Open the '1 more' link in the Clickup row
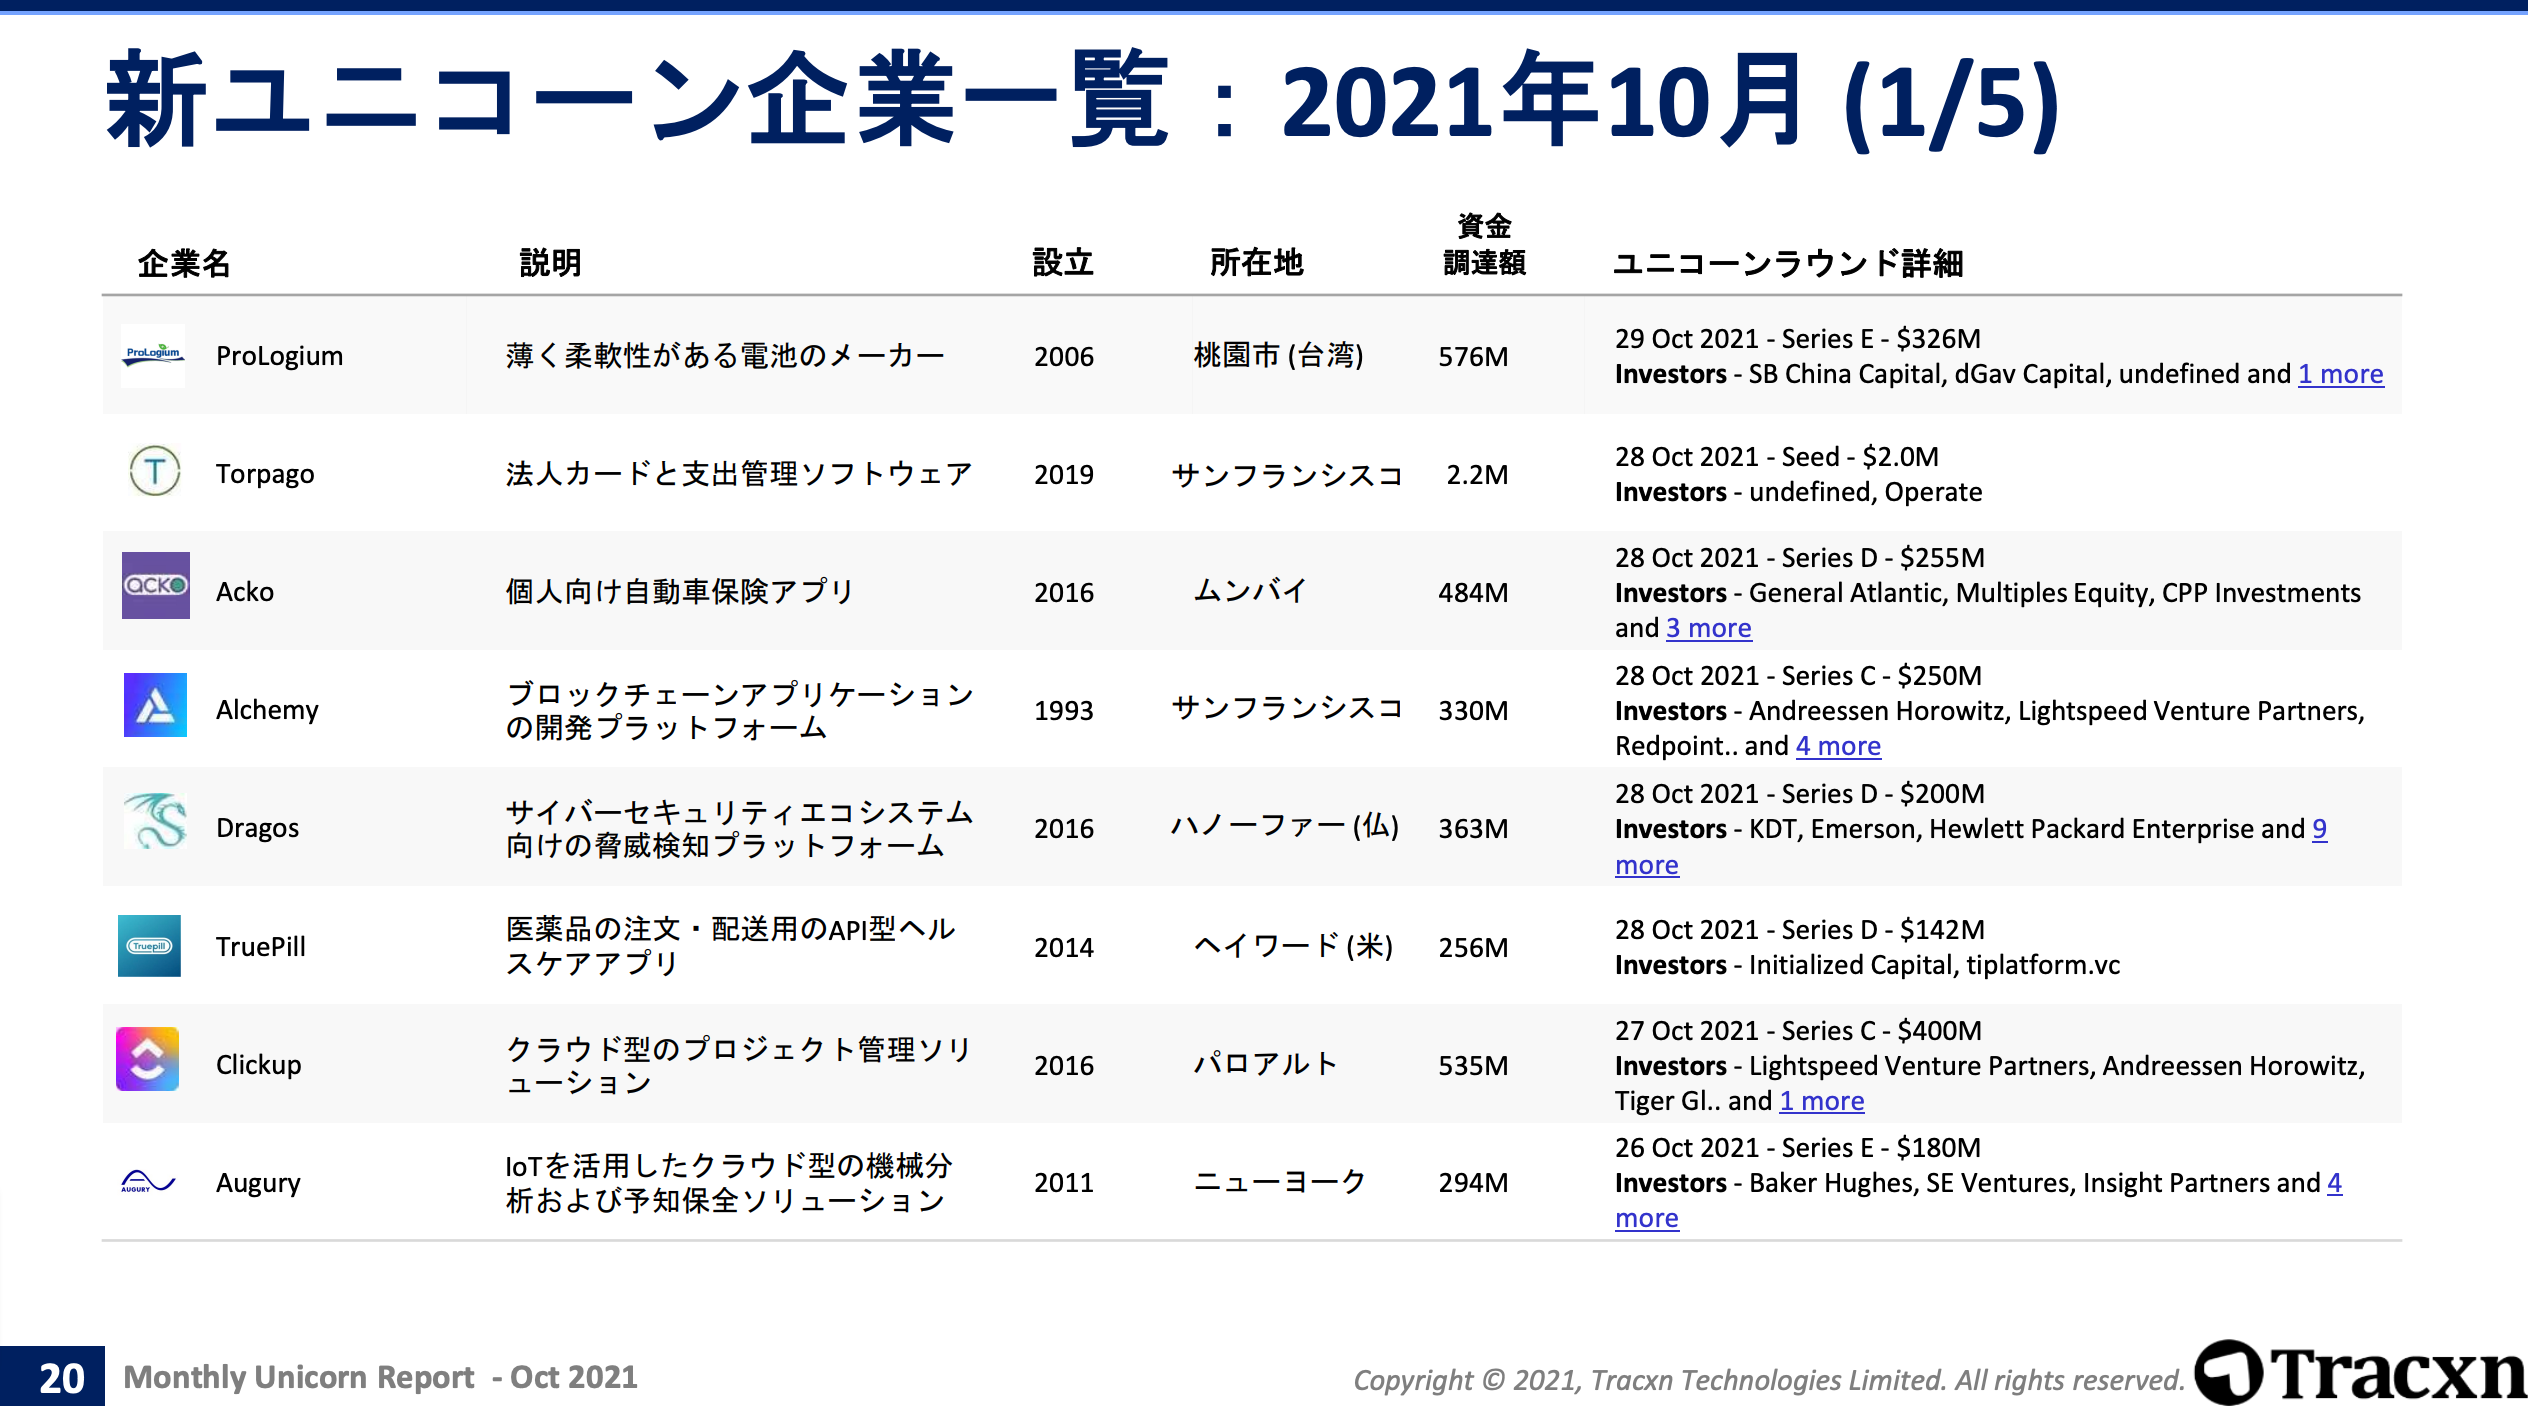 coord(1821,1101)
